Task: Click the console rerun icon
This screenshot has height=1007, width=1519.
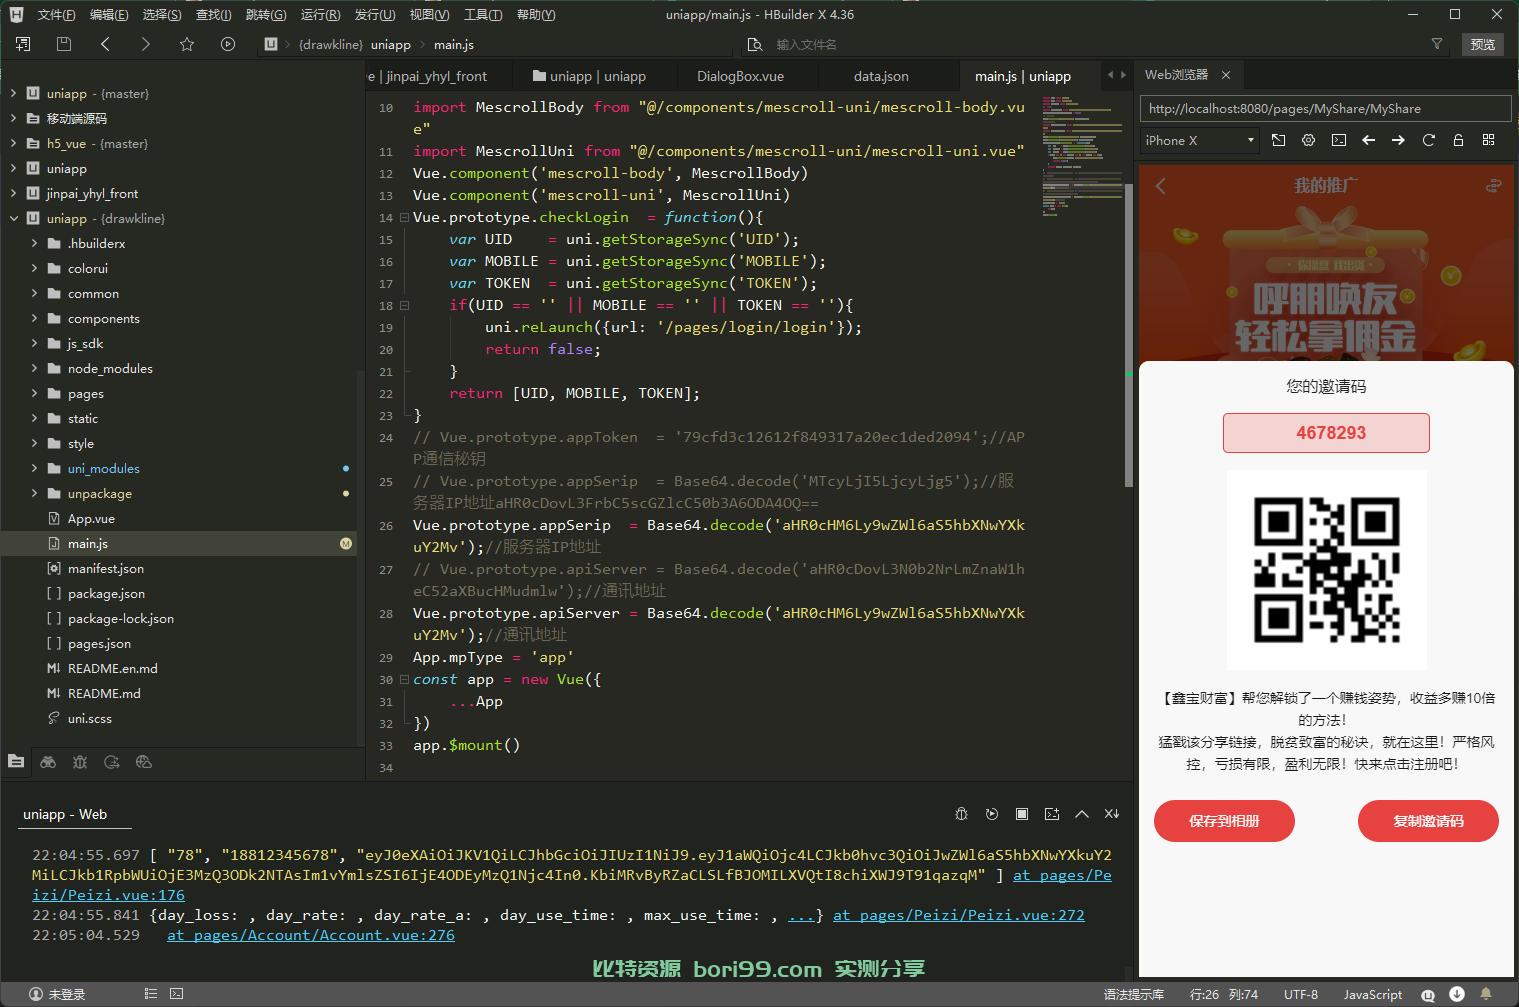Action: (x=992, y=814)
